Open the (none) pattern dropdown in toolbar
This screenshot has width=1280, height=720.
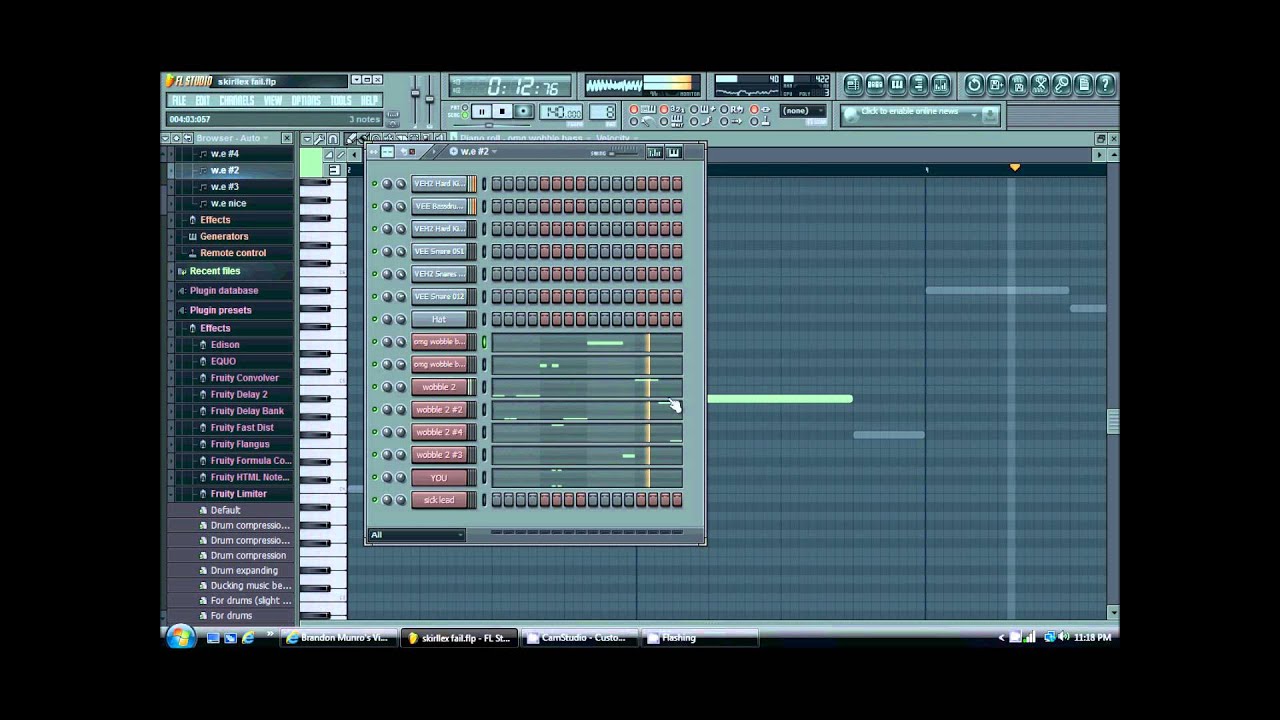pyautogui.click(x=803, y=111)
